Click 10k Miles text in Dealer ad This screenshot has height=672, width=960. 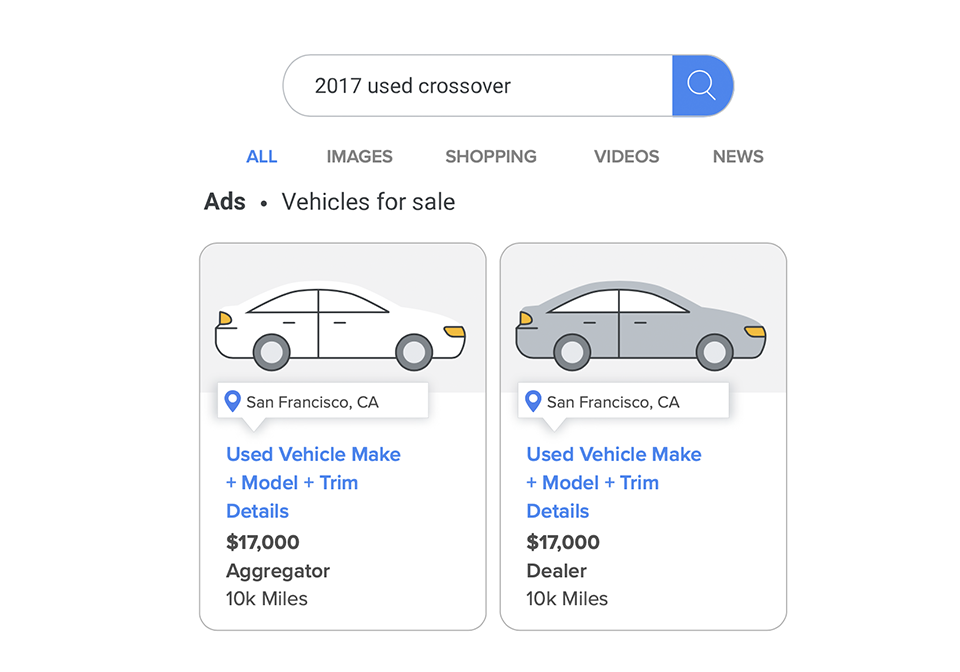coord(568,599)
